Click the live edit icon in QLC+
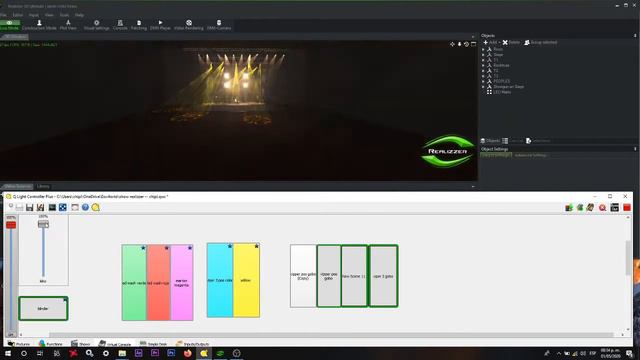640x360 pixels. tap(580, 208)
